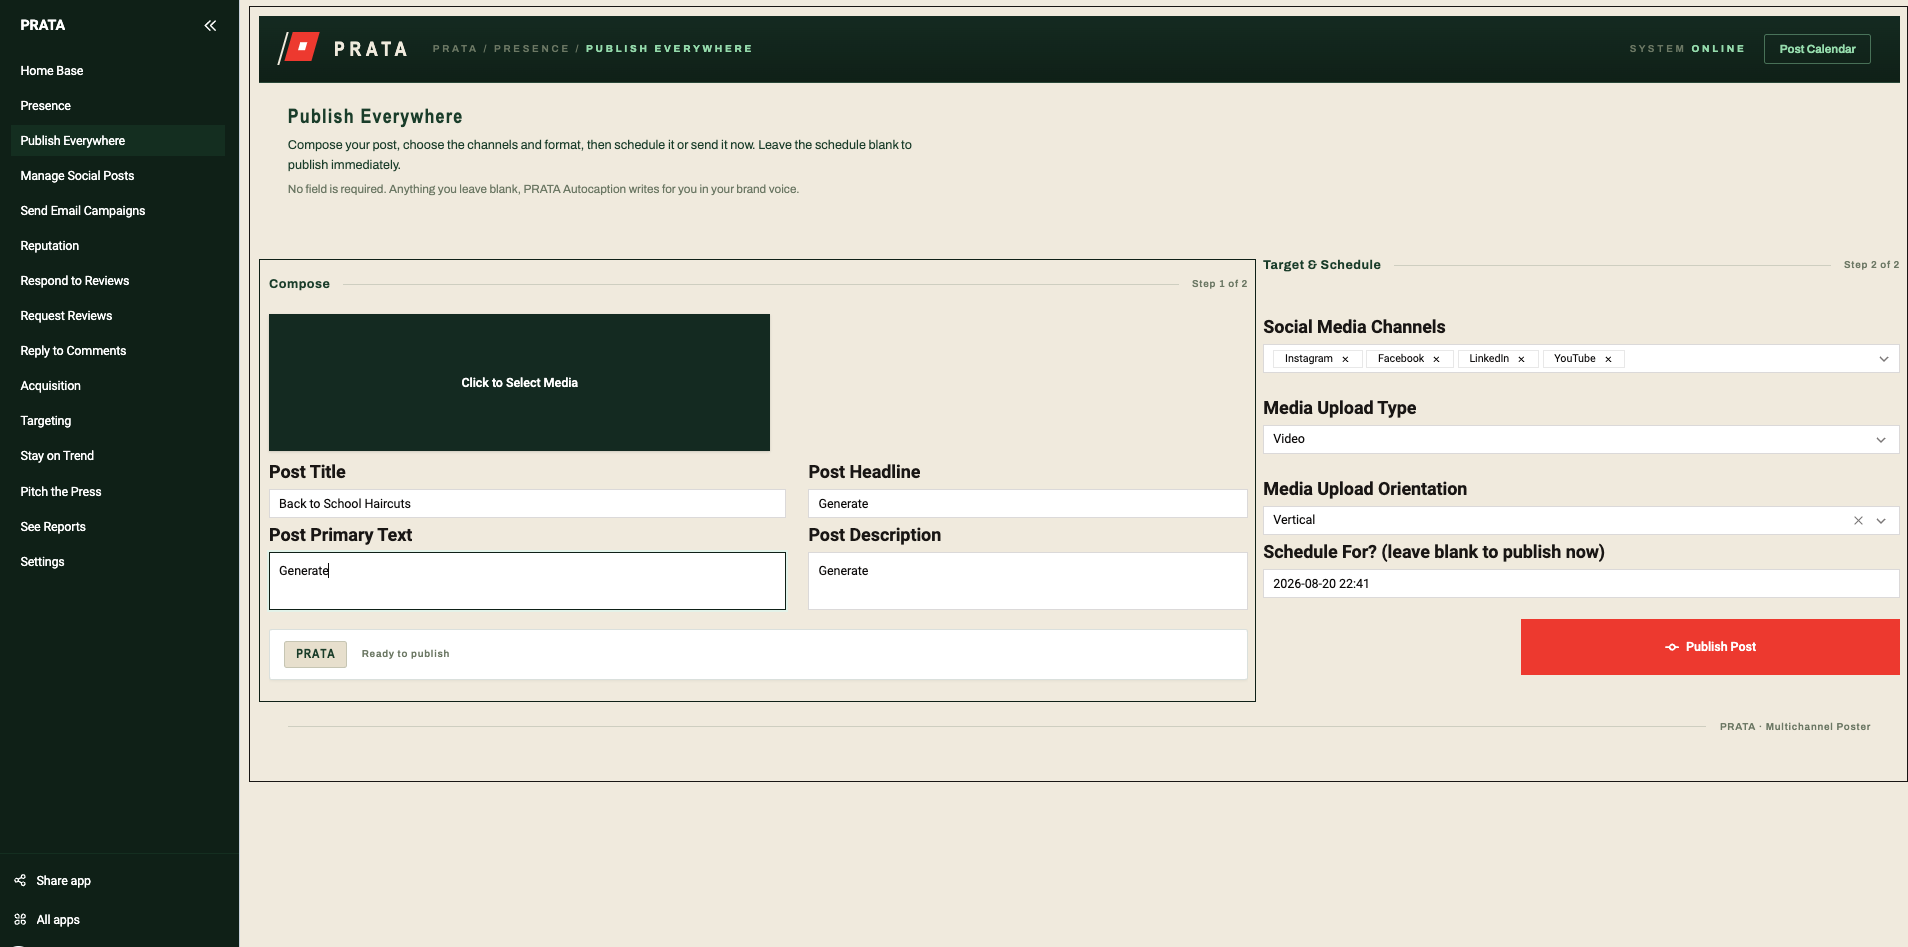Focus the Post Title input field

tap(527, 504)
